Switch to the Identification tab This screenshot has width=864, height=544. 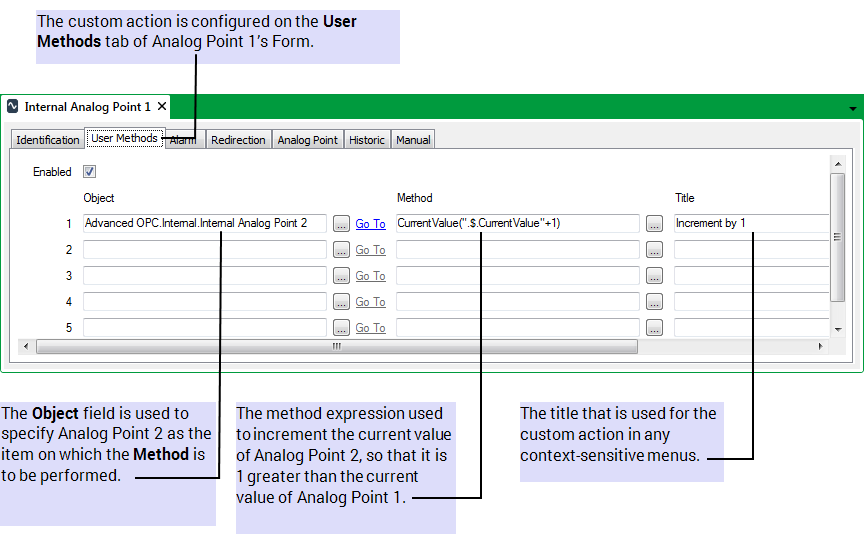pos(48,140)
